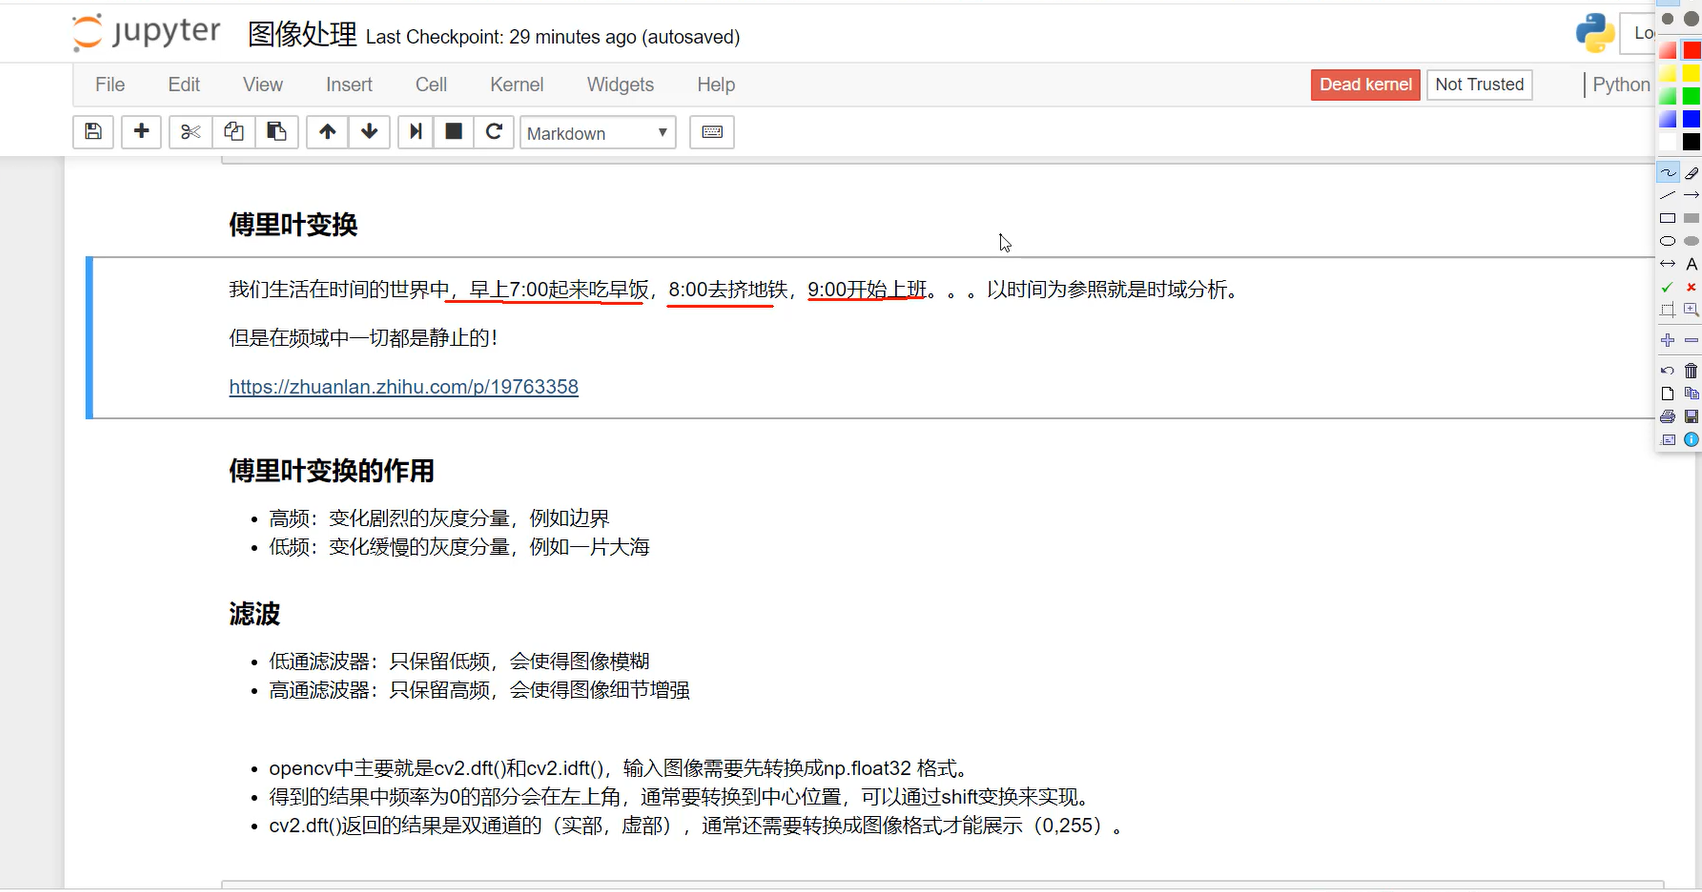
Task: Move selected cell up
Action: coord(327,132)
